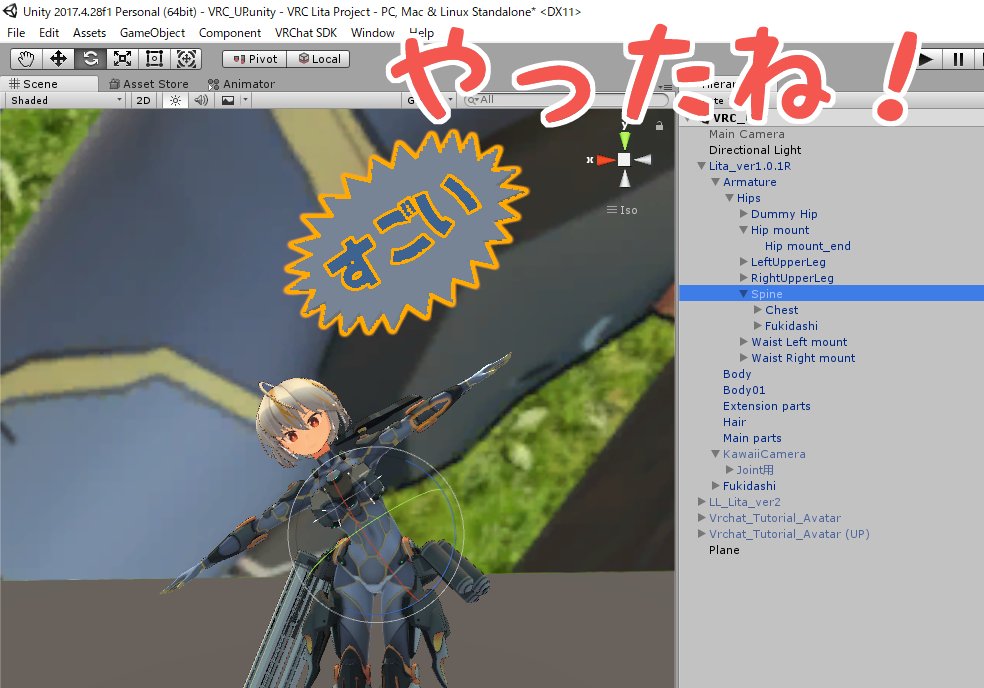Expand Vrchat_Tutorial_Avatar object
The image size is (984, 688).
[x=702, y=518]
